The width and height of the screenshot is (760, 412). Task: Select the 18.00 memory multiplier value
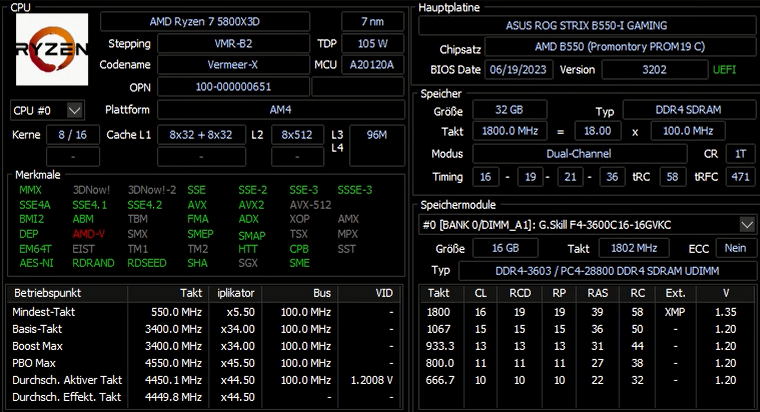pos(598,131)
